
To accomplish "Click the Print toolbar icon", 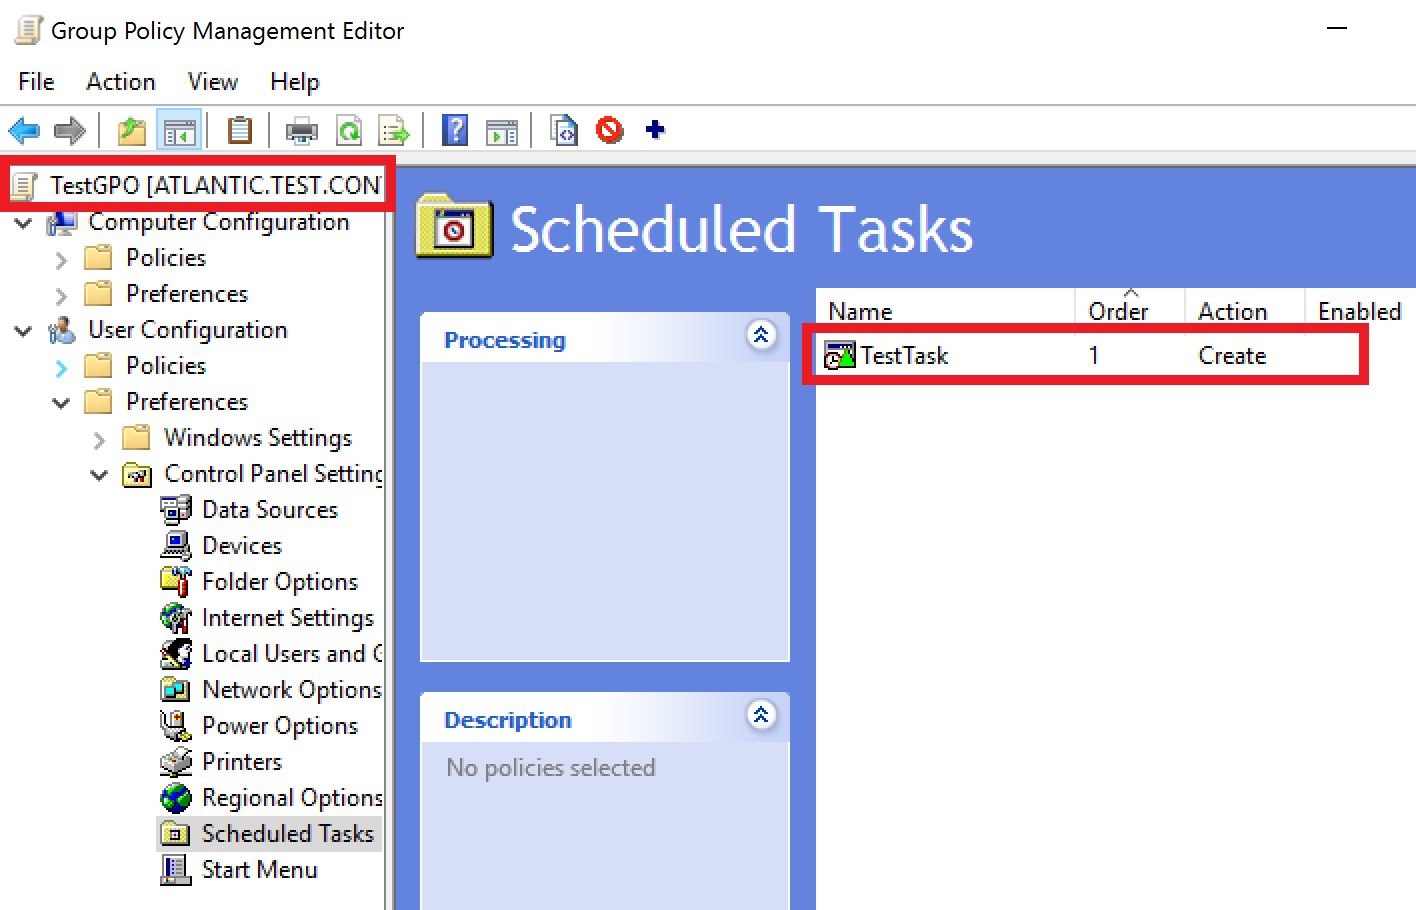I will (x=301, y=130).
